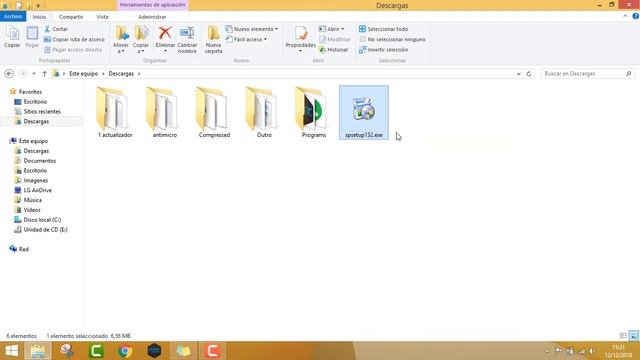Switch to the Inicio ribbon tab
Image resolution: width=640 pixels, height=360 pixels.
click(x=39, y=17)
